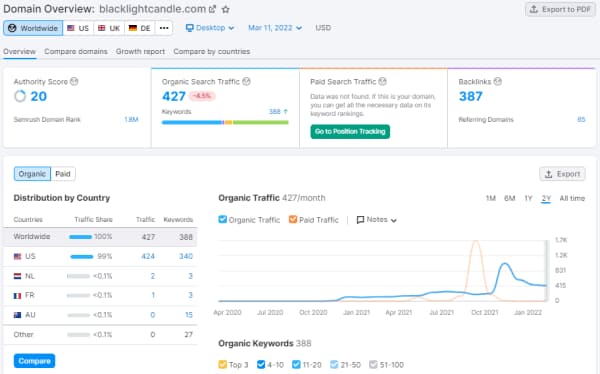Click the keywords distribution color bar
Viewport: 600px width, 374px height.
click(225, 122)
